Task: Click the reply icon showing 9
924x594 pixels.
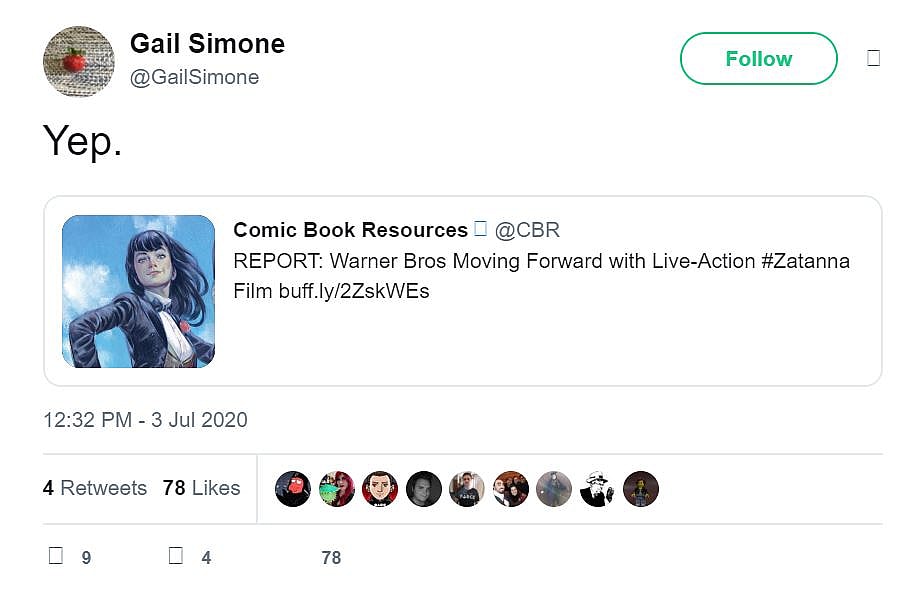Action: (57, 557)
